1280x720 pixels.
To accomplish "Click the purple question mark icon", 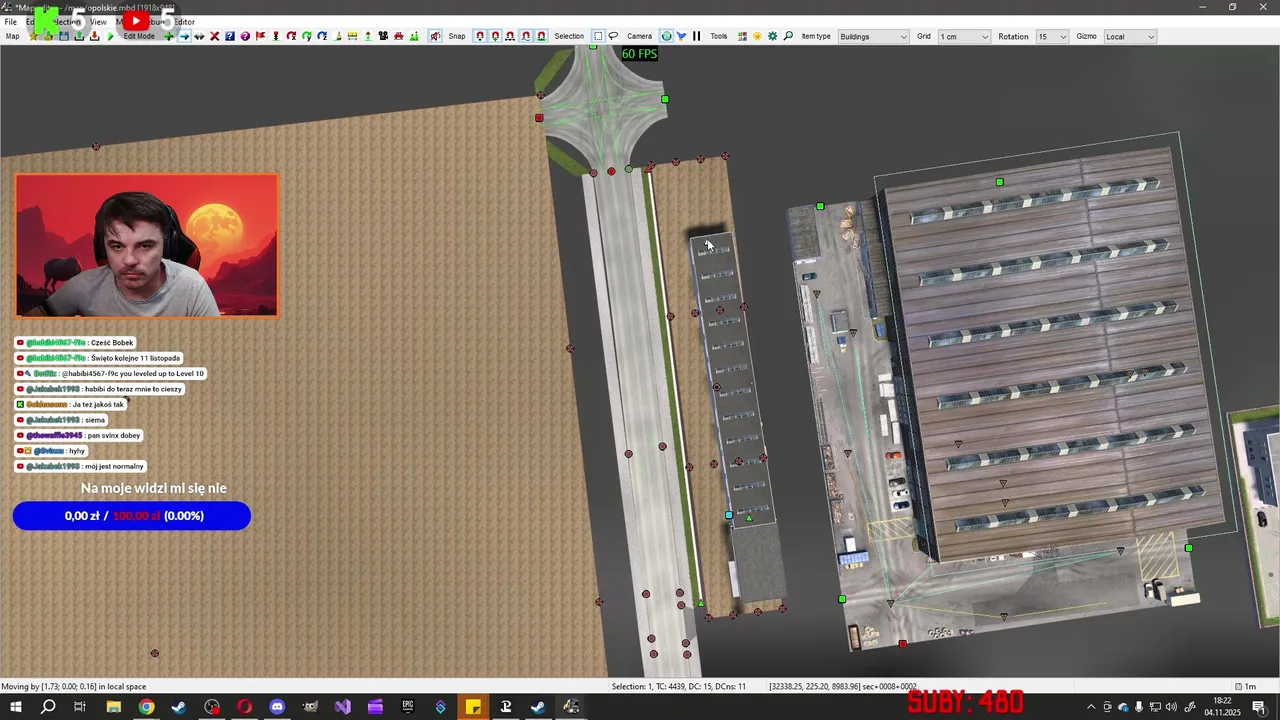I will click(x=245, y=36).
